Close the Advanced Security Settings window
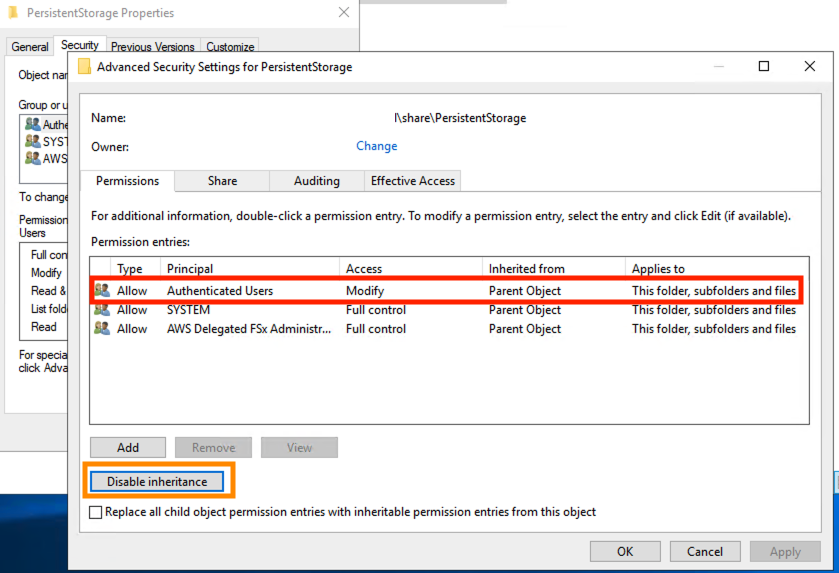The width and height of the screenshot is (839, 573). (x=810, y=66)
